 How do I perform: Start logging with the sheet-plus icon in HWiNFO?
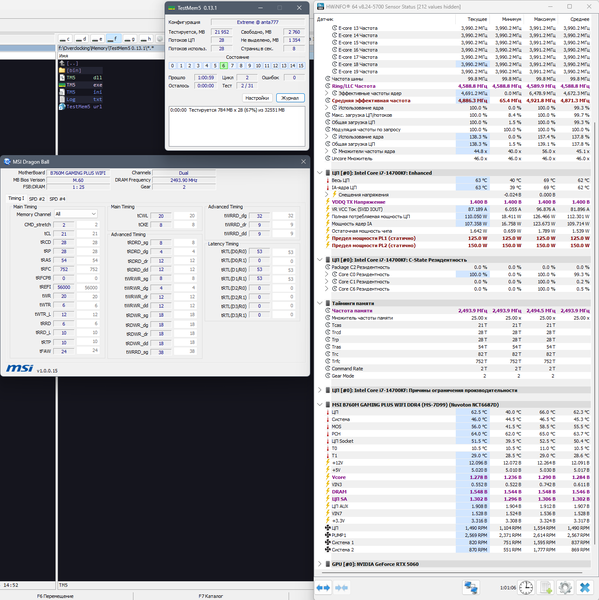click(x=546, y=587)
